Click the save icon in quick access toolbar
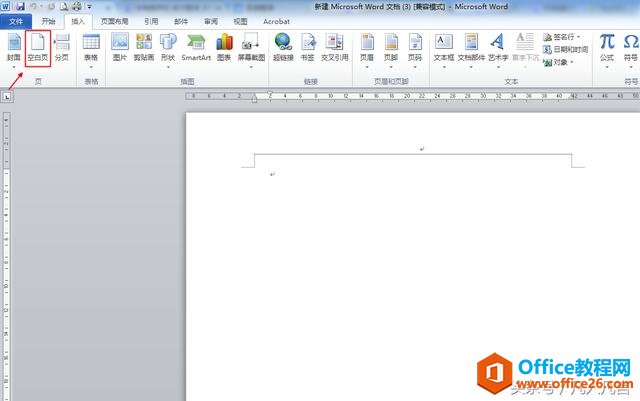 point(21,6)
